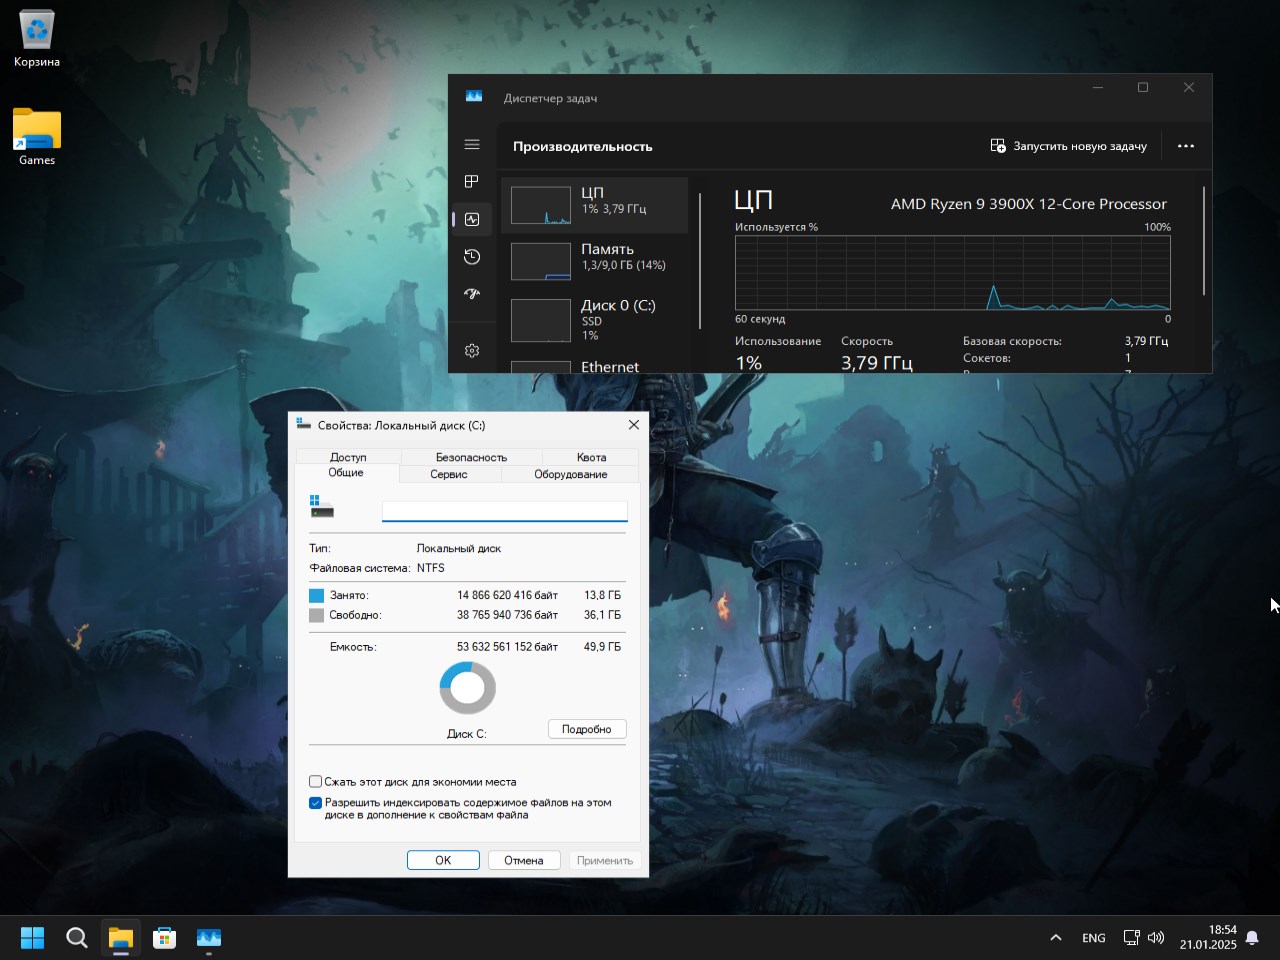This screenshot has width=1280, height=960.
Task: Click 'Запустить новую задачу' button
Action: pos(1068,146)
